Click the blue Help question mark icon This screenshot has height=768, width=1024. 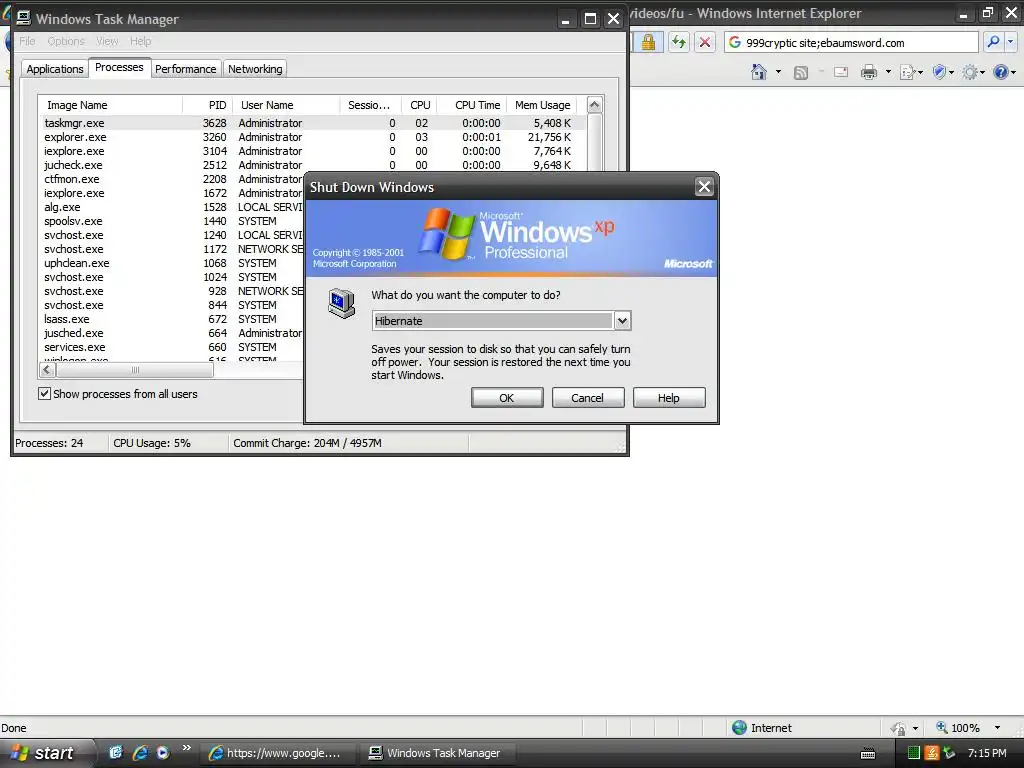(x=1000, y=72)
